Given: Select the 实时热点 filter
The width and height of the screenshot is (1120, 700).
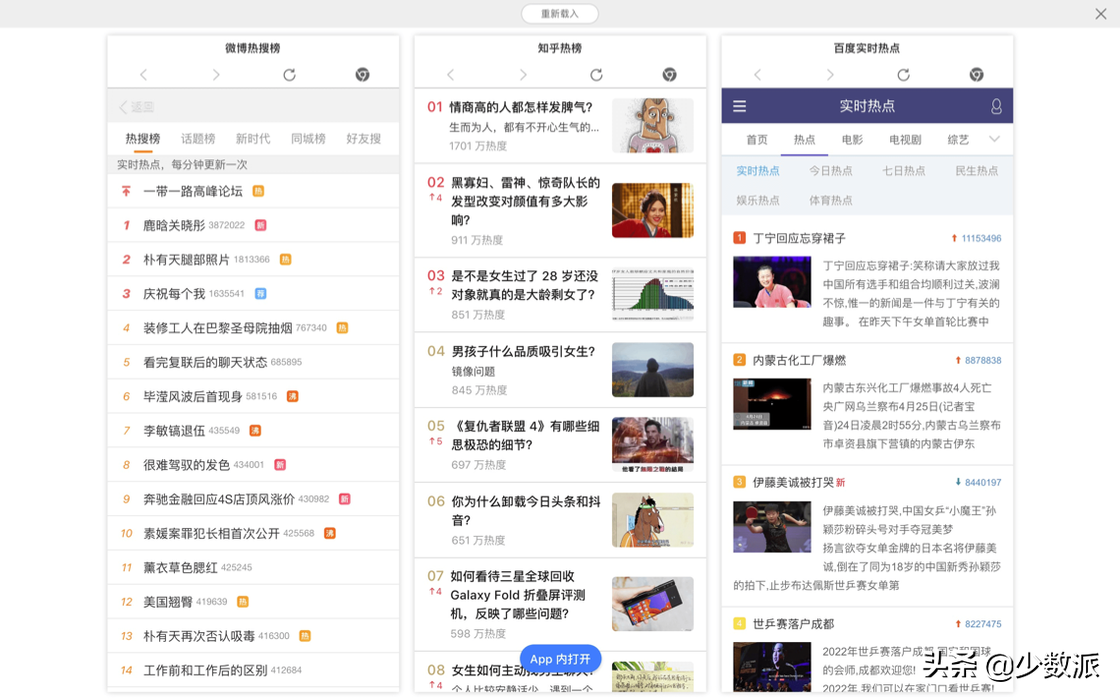Looking at the screenshot, I should [758, 171].
